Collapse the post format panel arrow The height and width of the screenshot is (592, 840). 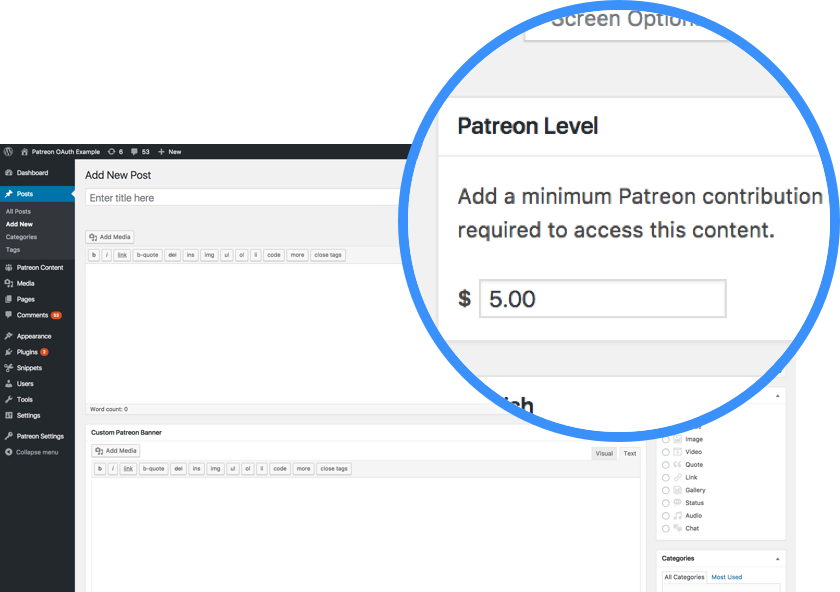[778, 396]
